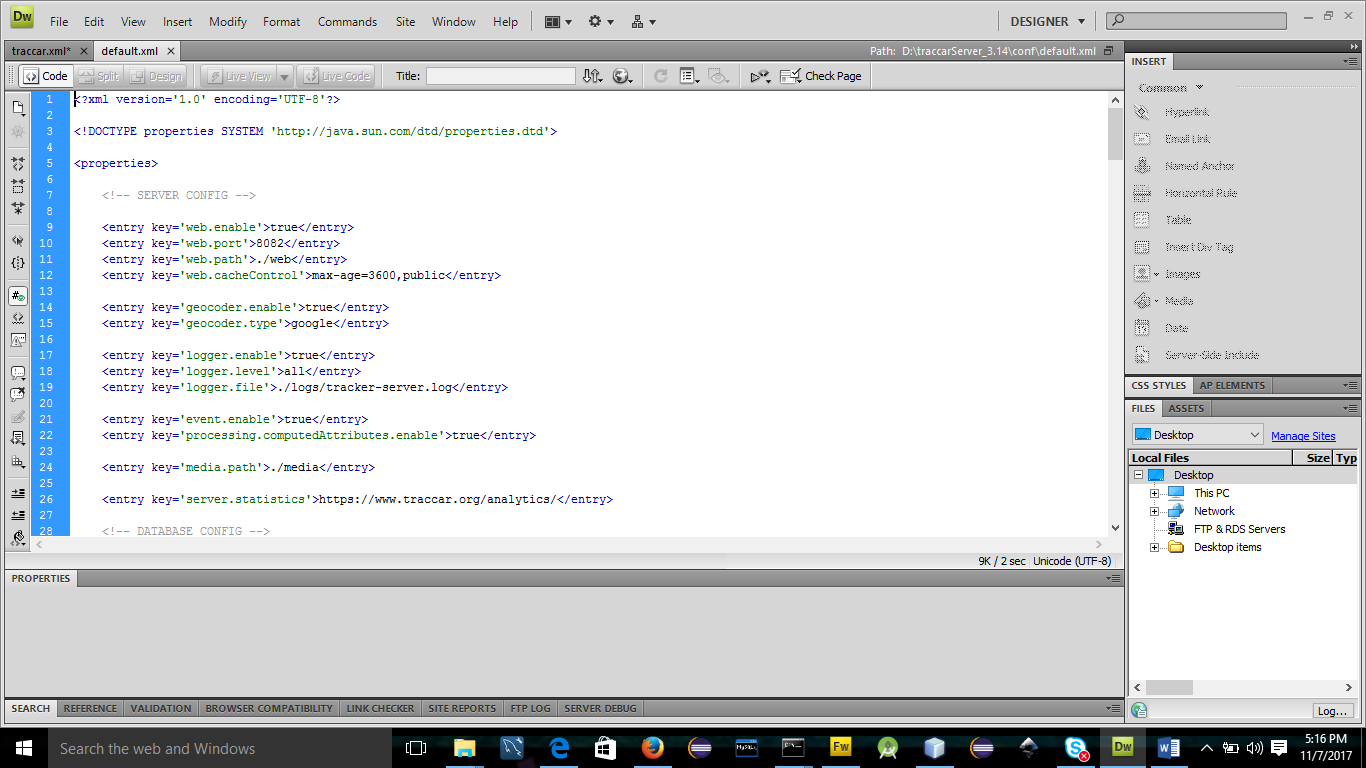Expand This PC tree node
The height and width of the screenshot is (768, 1366).
[x=1154, y=493]
